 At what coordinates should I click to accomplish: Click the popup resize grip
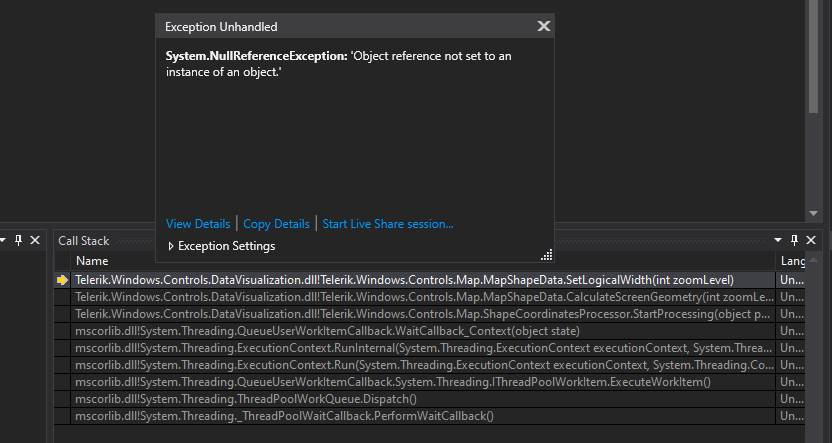click(545, 254)
